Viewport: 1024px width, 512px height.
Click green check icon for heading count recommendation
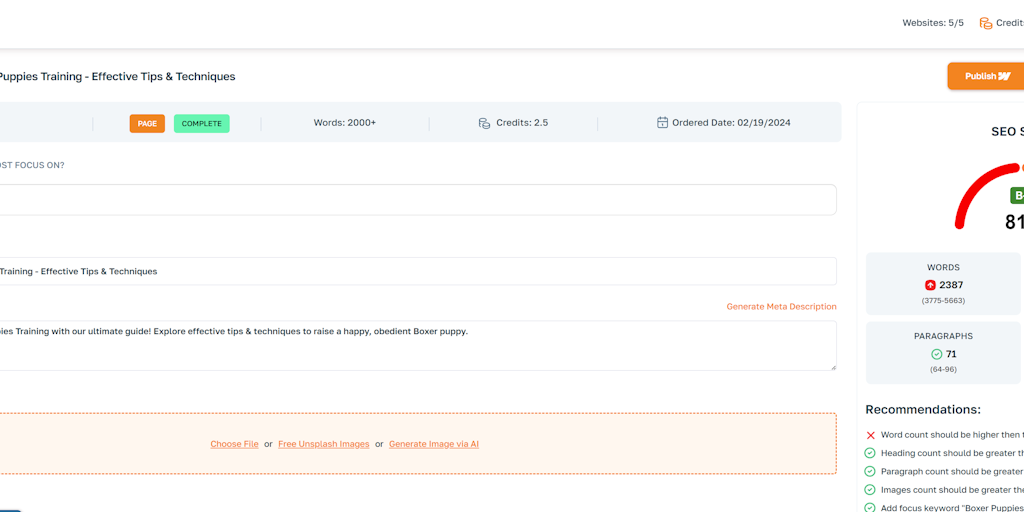point(871,453)
